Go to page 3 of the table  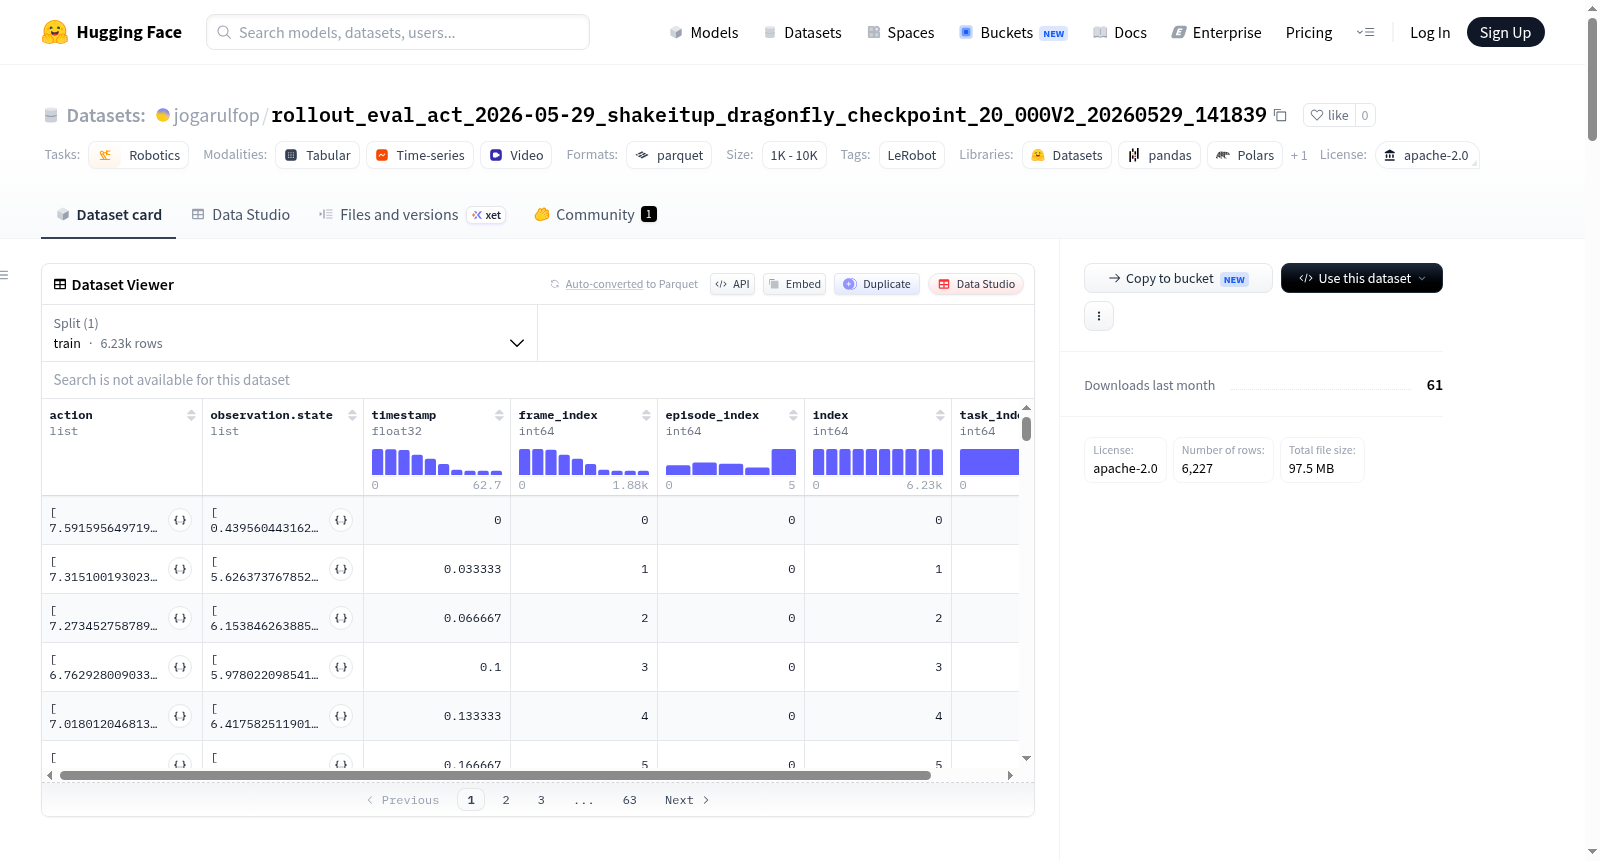541,800
